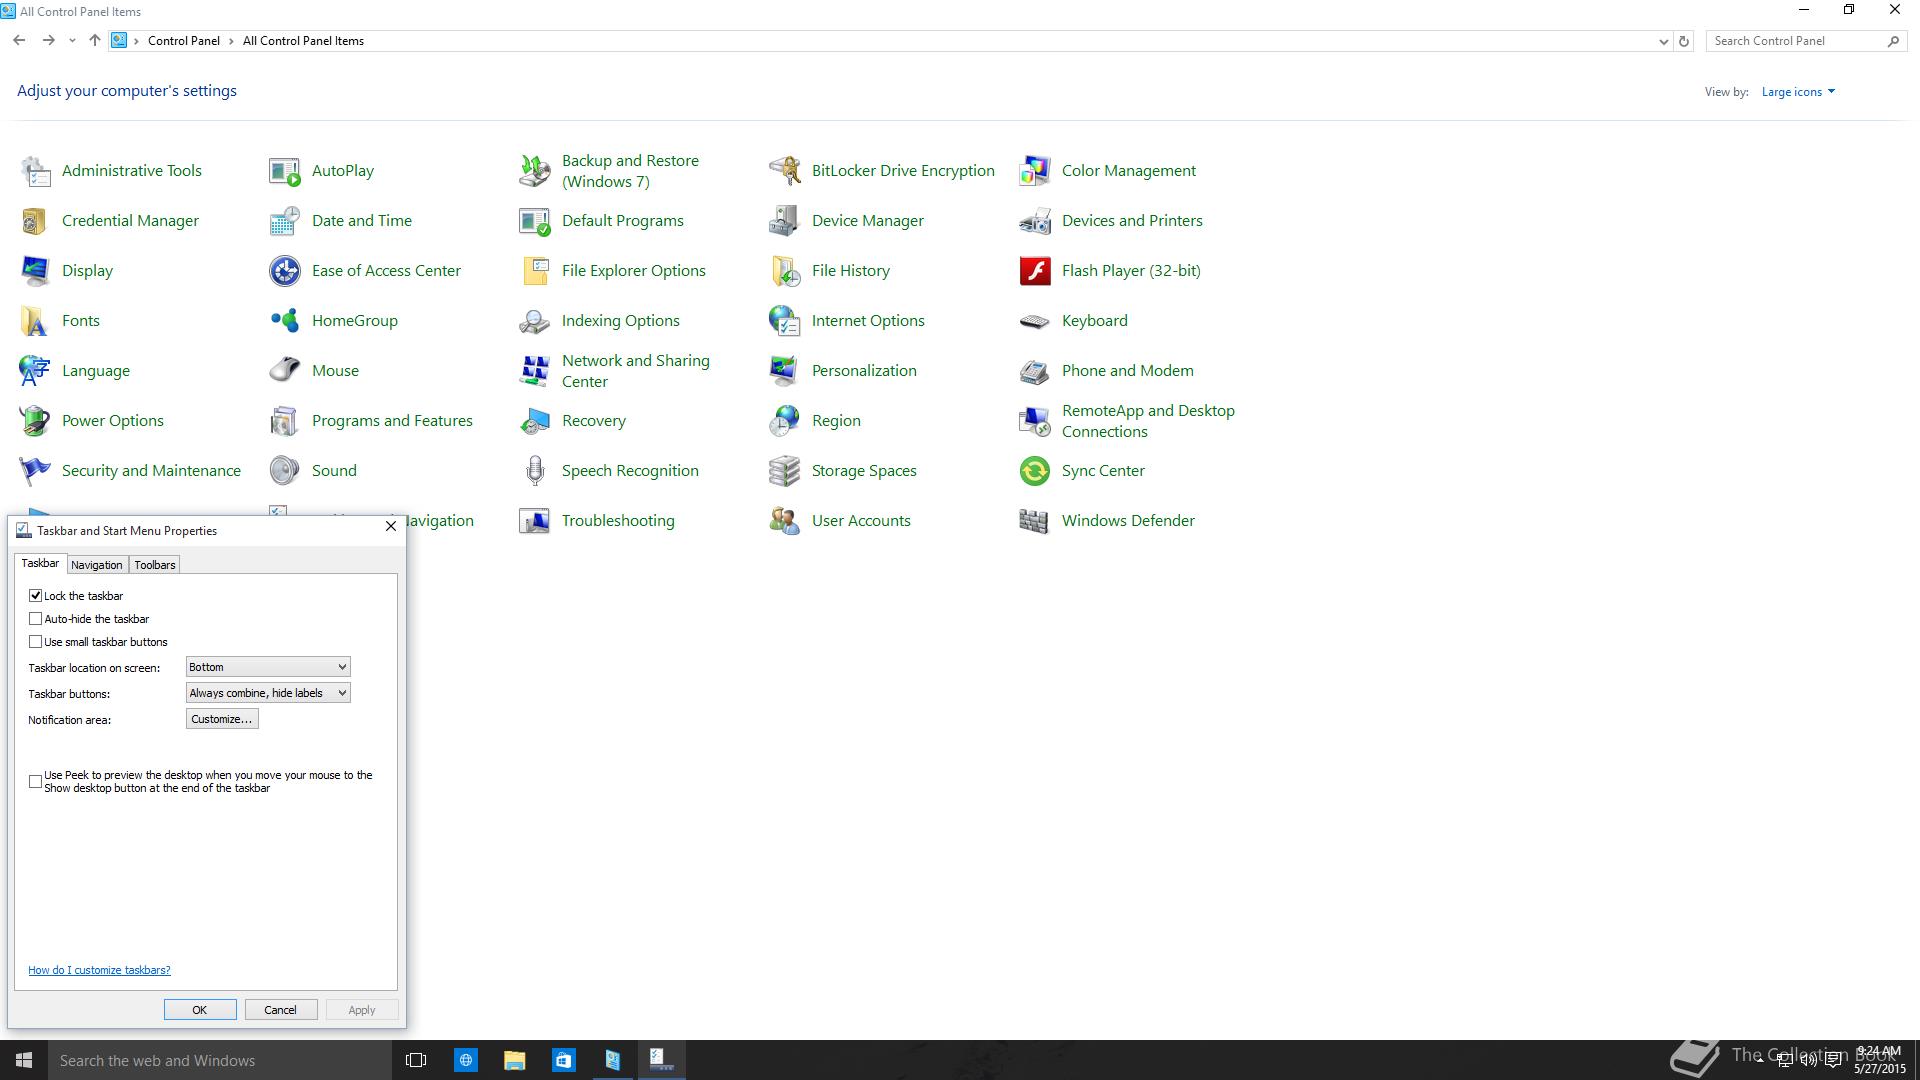Open Credential Manager icon
This screenshot has height=1080, width=1920.
[35, 221]
